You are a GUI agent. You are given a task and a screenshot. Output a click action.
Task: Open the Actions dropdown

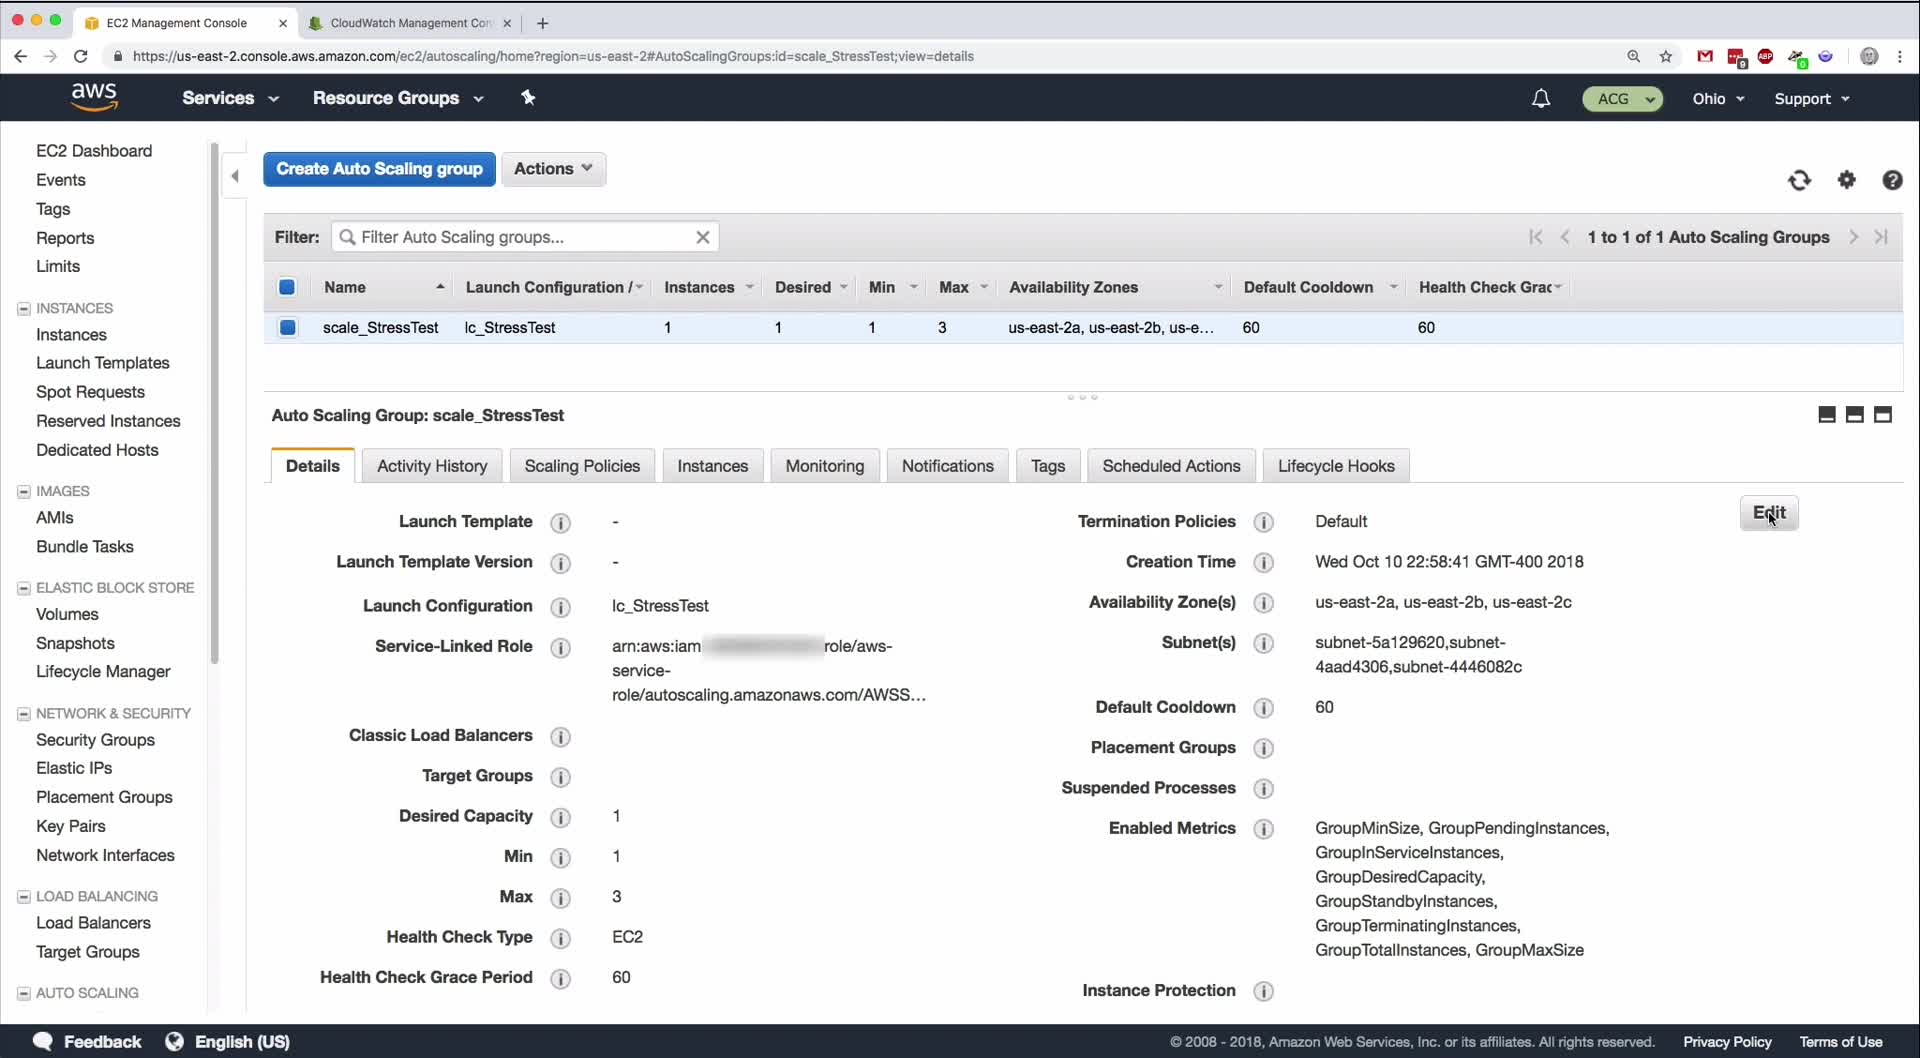553,169
